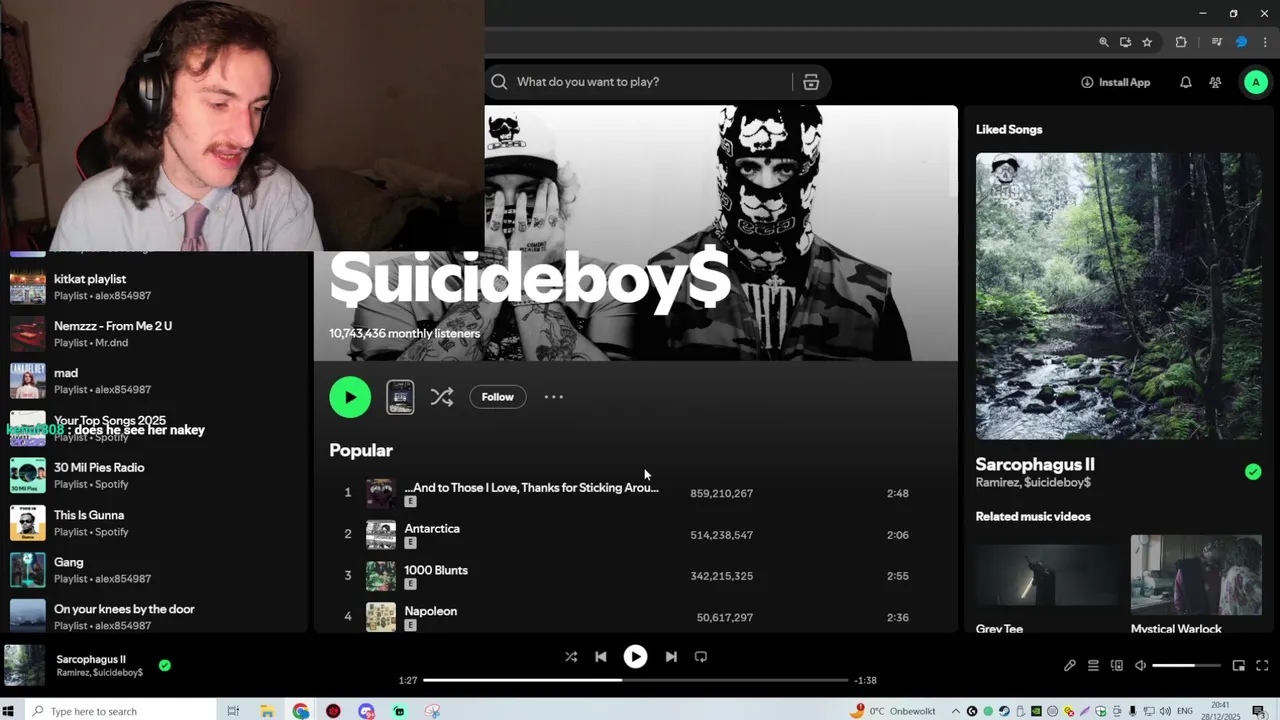Skip to previous track
Image resolution: width=1280 pixels, height=720 pixels.
tap(601, 657)
